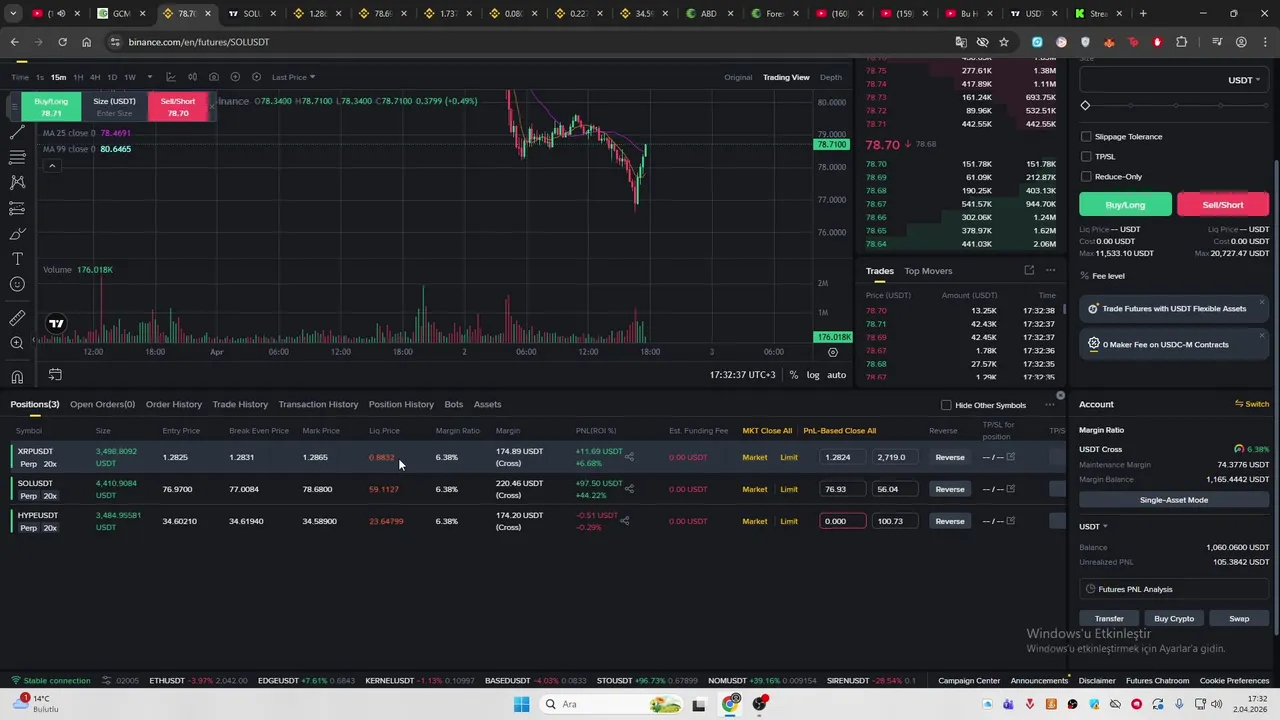
Task: Pop out the Trades panel
Action: 1029,270
